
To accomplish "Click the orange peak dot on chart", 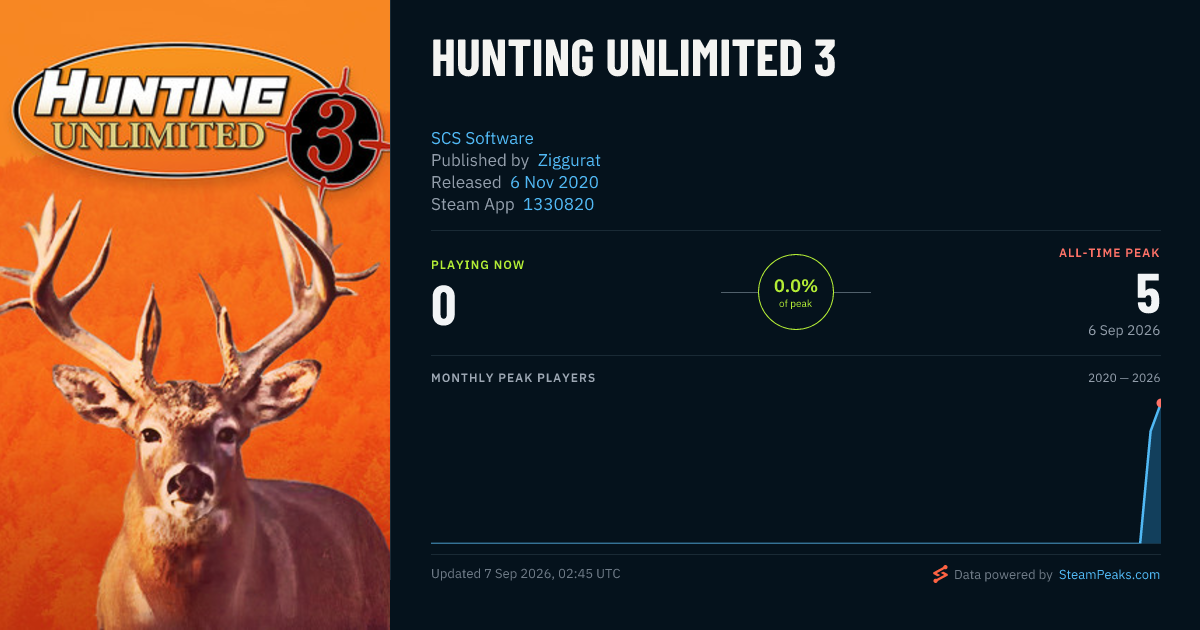I will 1159,403.
